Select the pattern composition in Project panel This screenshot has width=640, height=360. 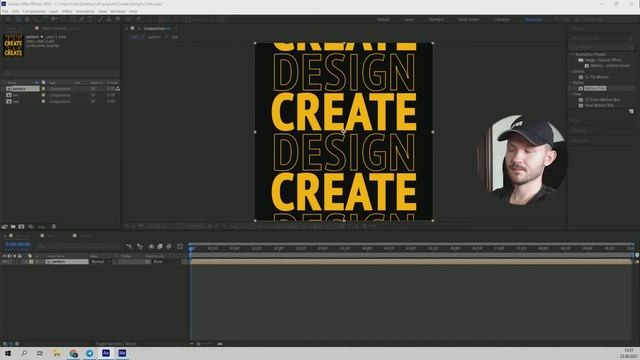click(x=22, y=89)
